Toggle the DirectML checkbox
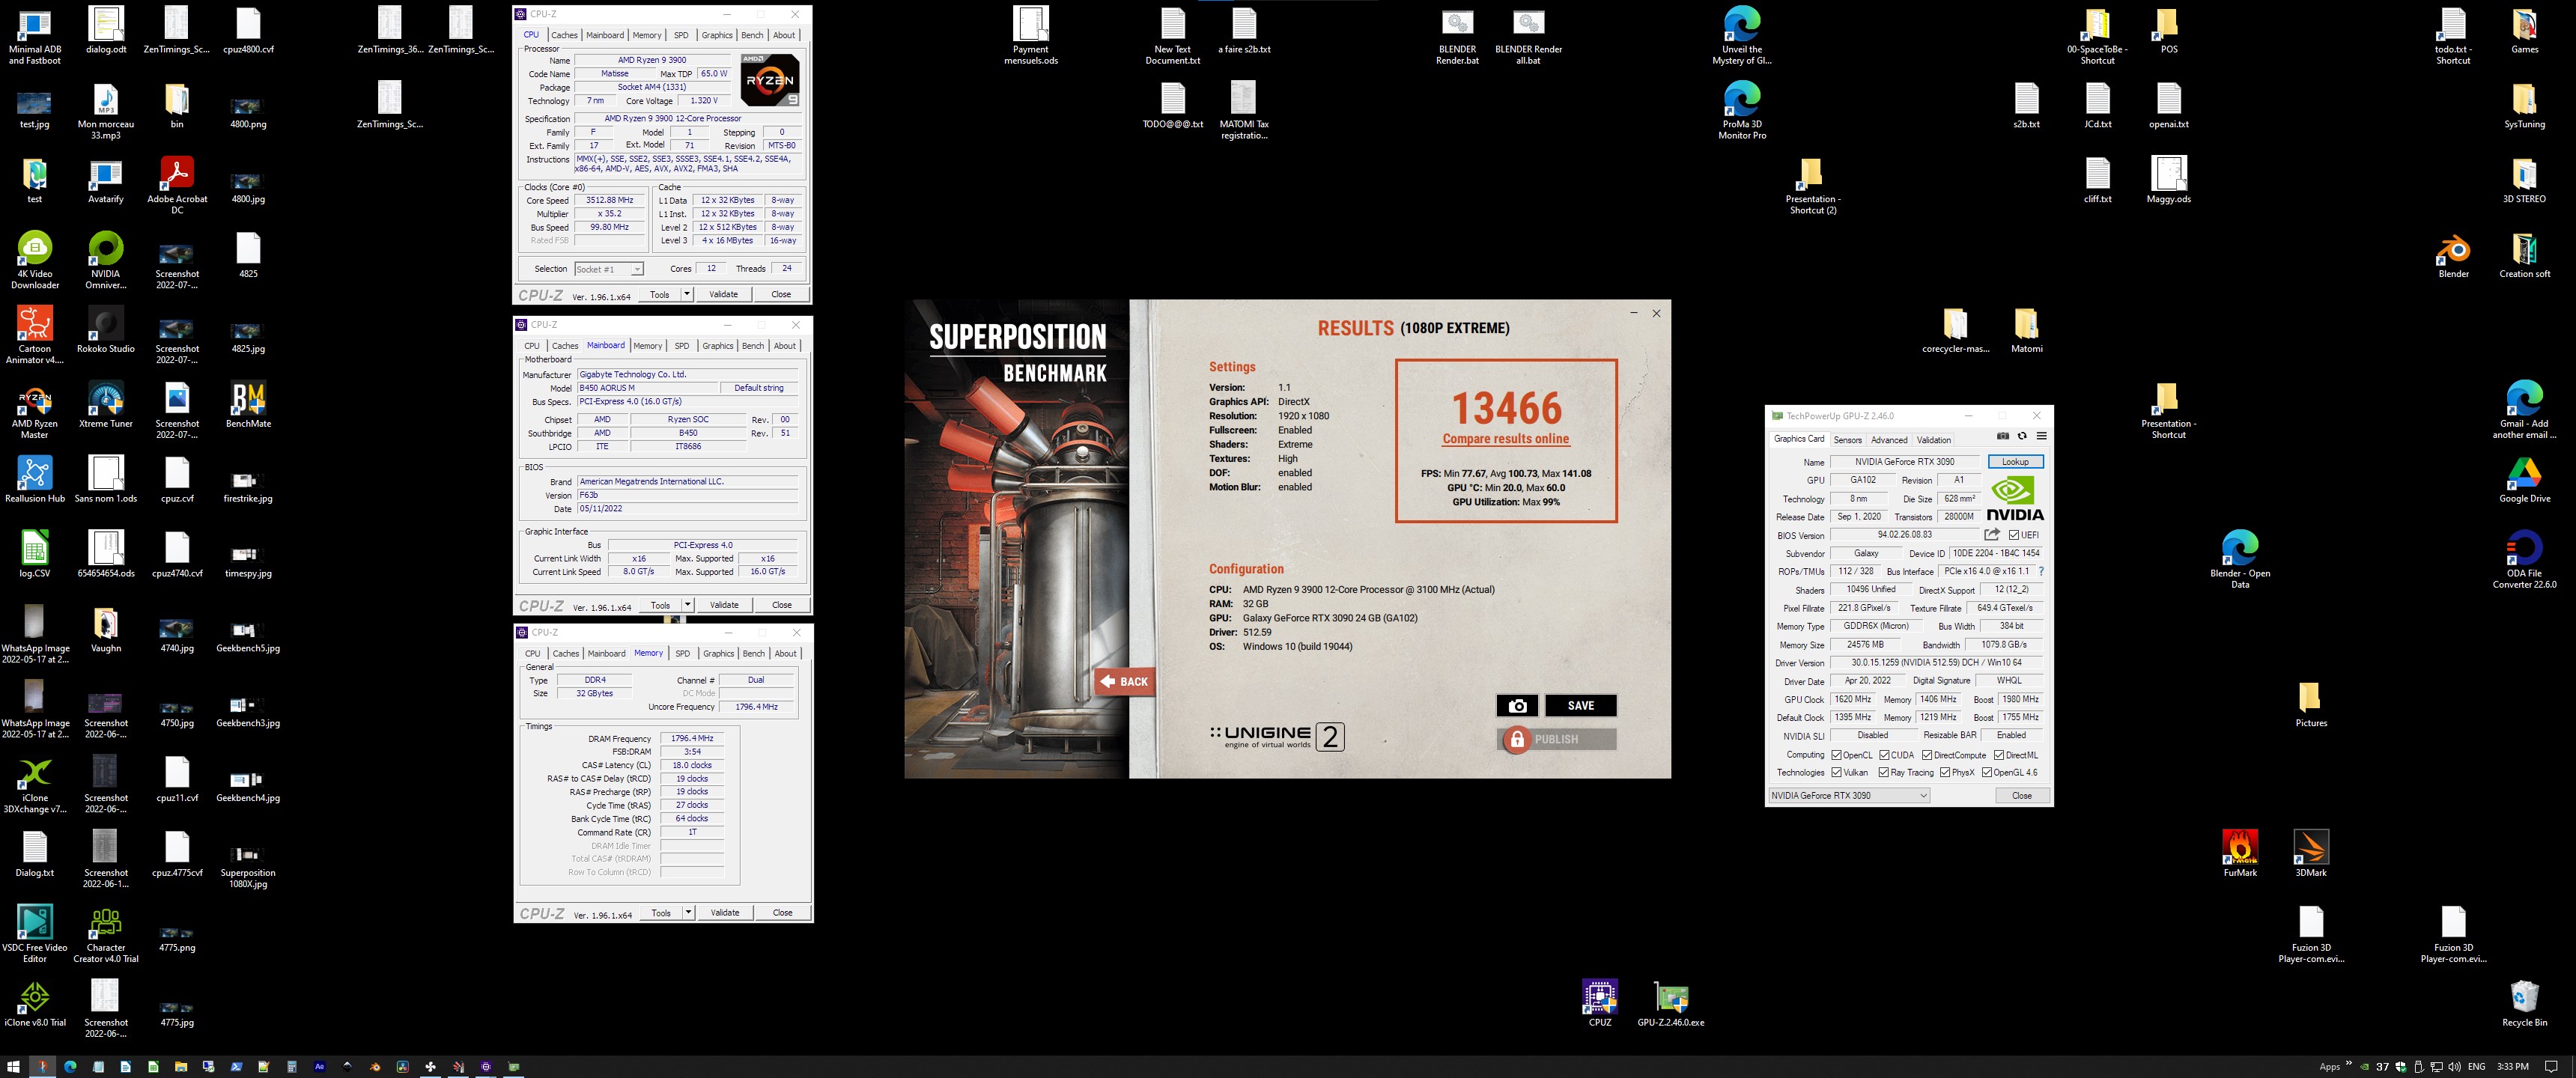This screenshot has height=1078, width=2576. 1998,755
